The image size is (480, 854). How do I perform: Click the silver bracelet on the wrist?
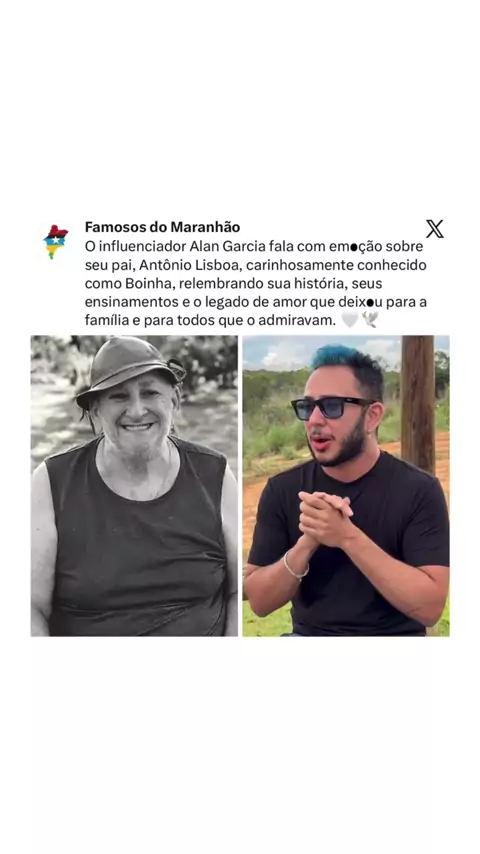(x=295, y=568)
